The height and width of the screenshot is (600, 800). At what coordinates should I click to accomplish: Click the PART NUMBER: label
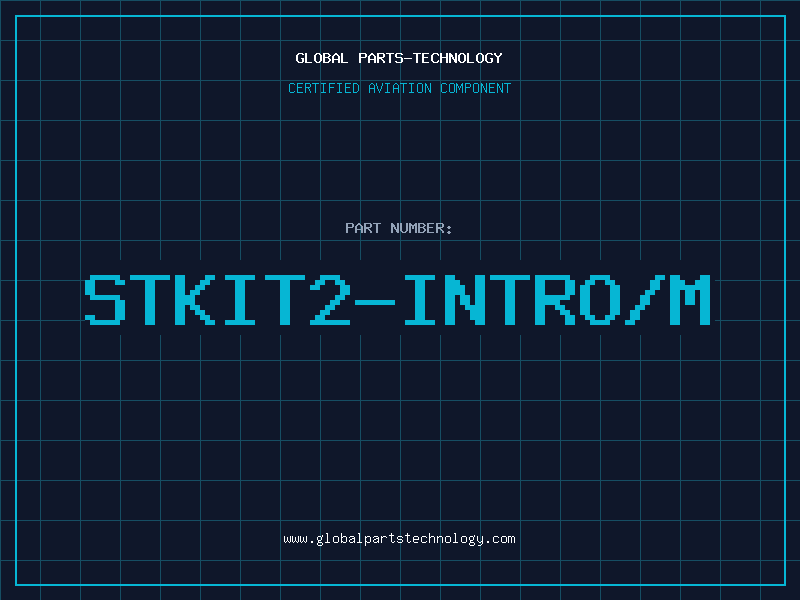tap(398, 228)
